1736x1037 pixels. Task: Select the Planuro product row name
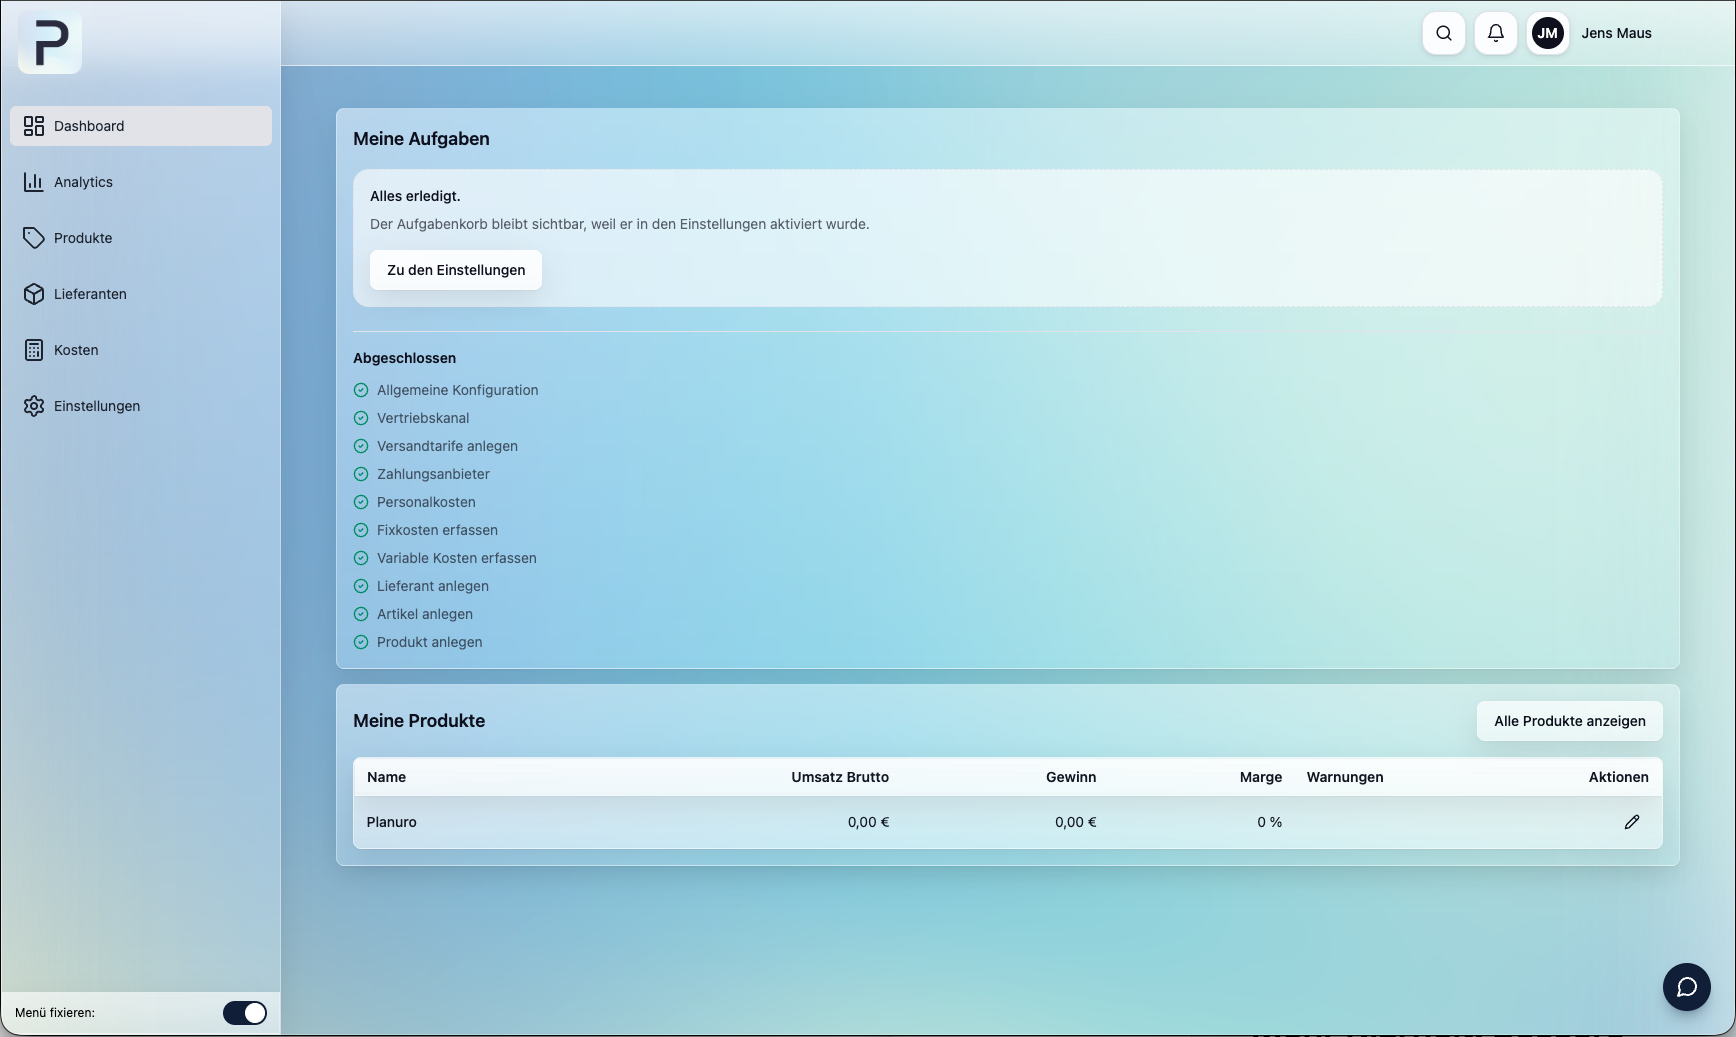pos(391,822)
